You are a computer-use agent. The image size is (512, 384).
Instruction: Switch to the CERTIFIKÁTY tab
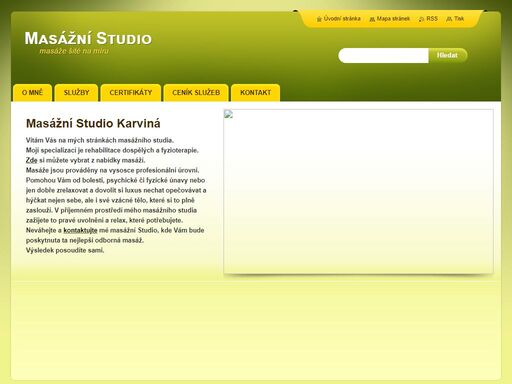(131, 93)
